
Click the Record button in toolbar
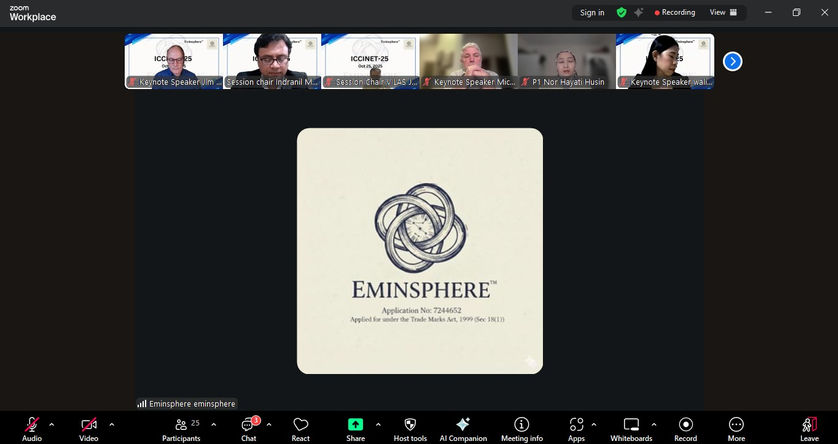point(686,429)
